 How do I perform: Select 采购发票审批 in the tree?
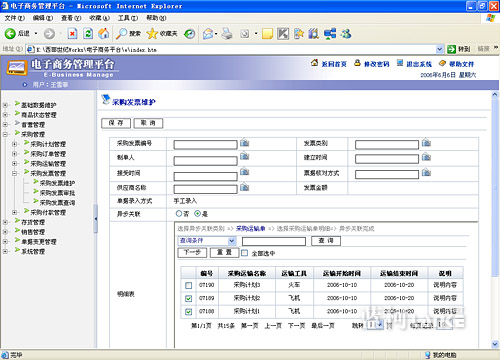click(57, 193)
